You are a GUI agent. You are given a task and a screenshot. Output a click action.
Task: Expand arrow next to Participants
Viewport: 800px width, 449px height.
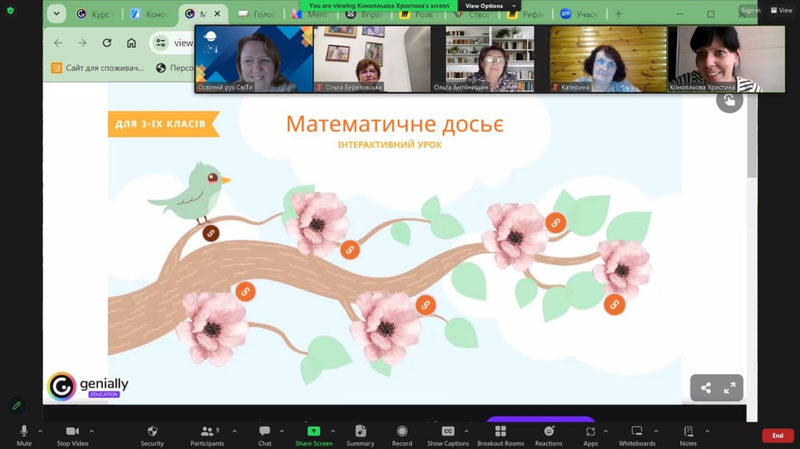click(x=235, y=432)
